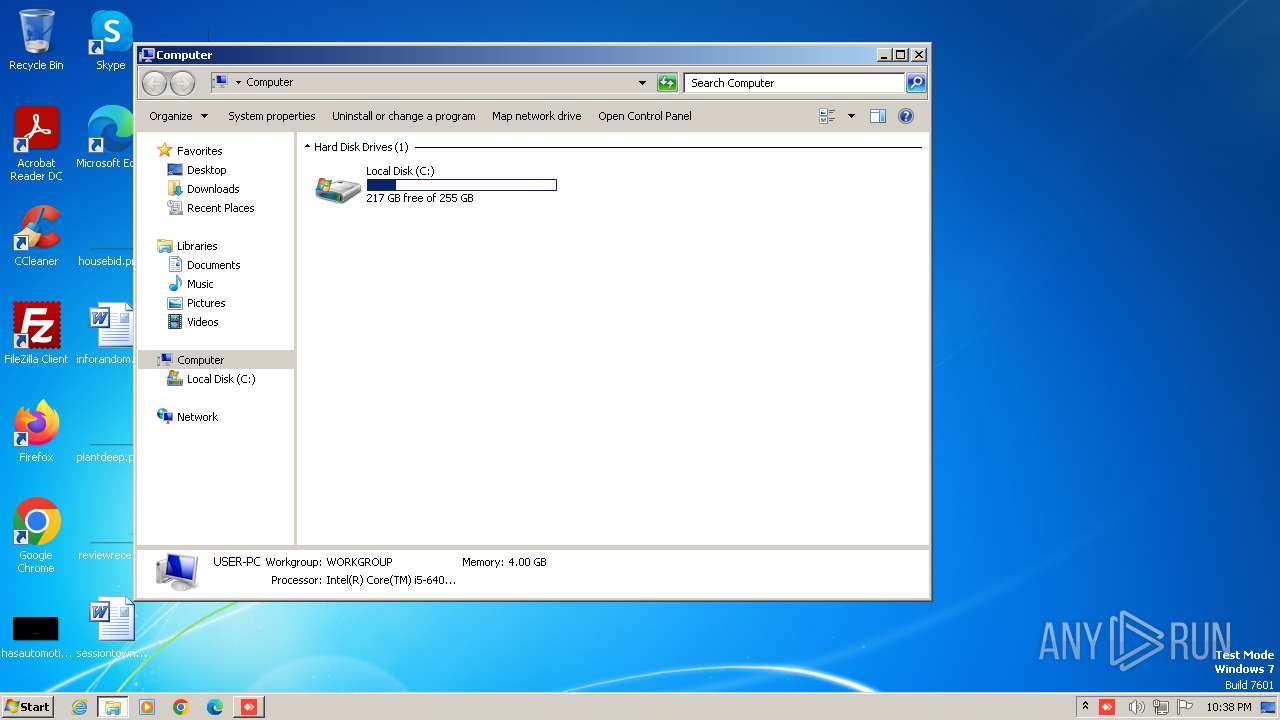Launch Chrome from the taskbar

click(181, 707)
